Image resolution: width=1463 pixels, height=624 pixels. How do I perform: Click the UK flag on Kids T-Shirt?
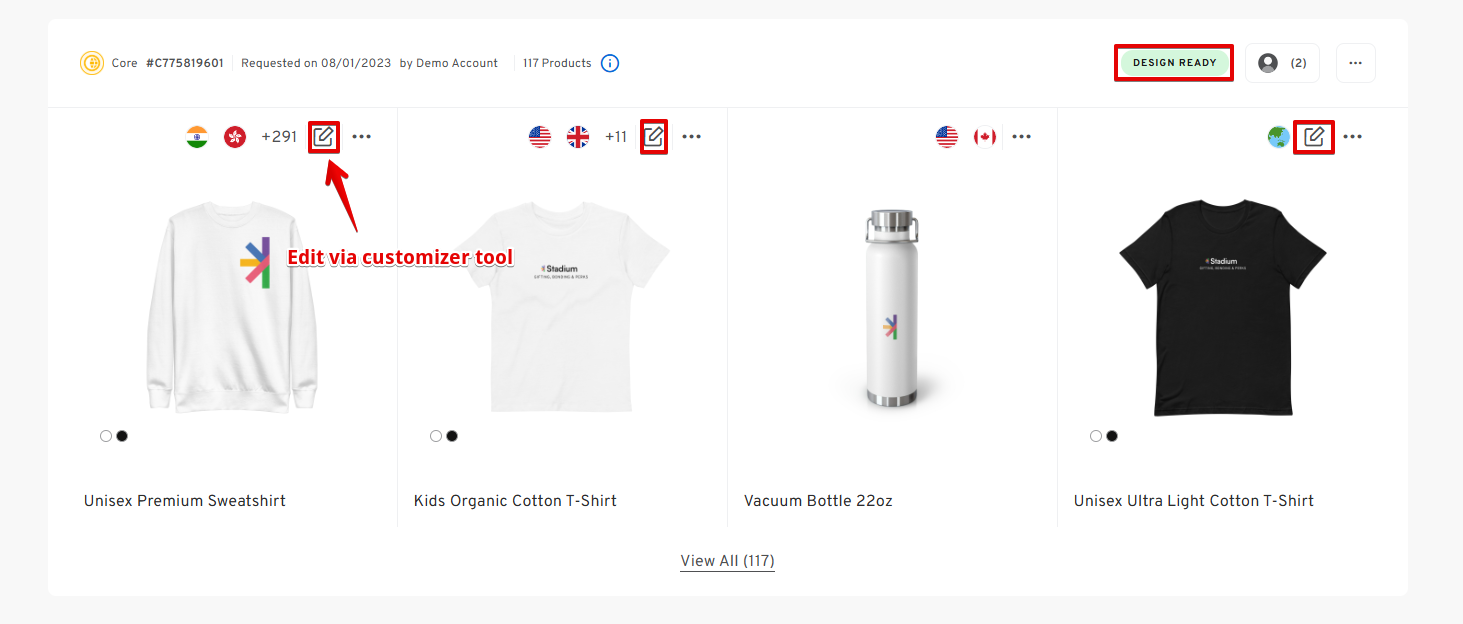pyautogui.click(x=578, y=137)
